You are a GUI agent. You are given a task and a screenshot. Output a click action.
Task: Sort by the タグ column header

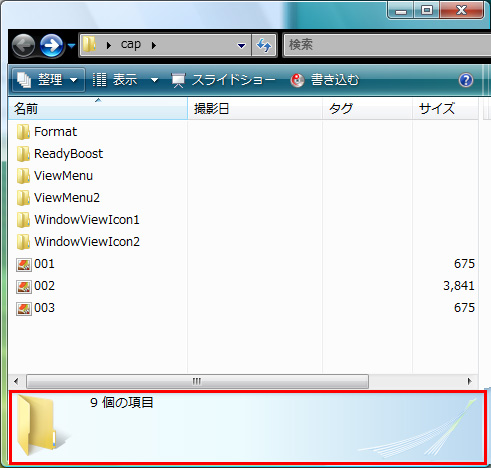coord(367,109)
